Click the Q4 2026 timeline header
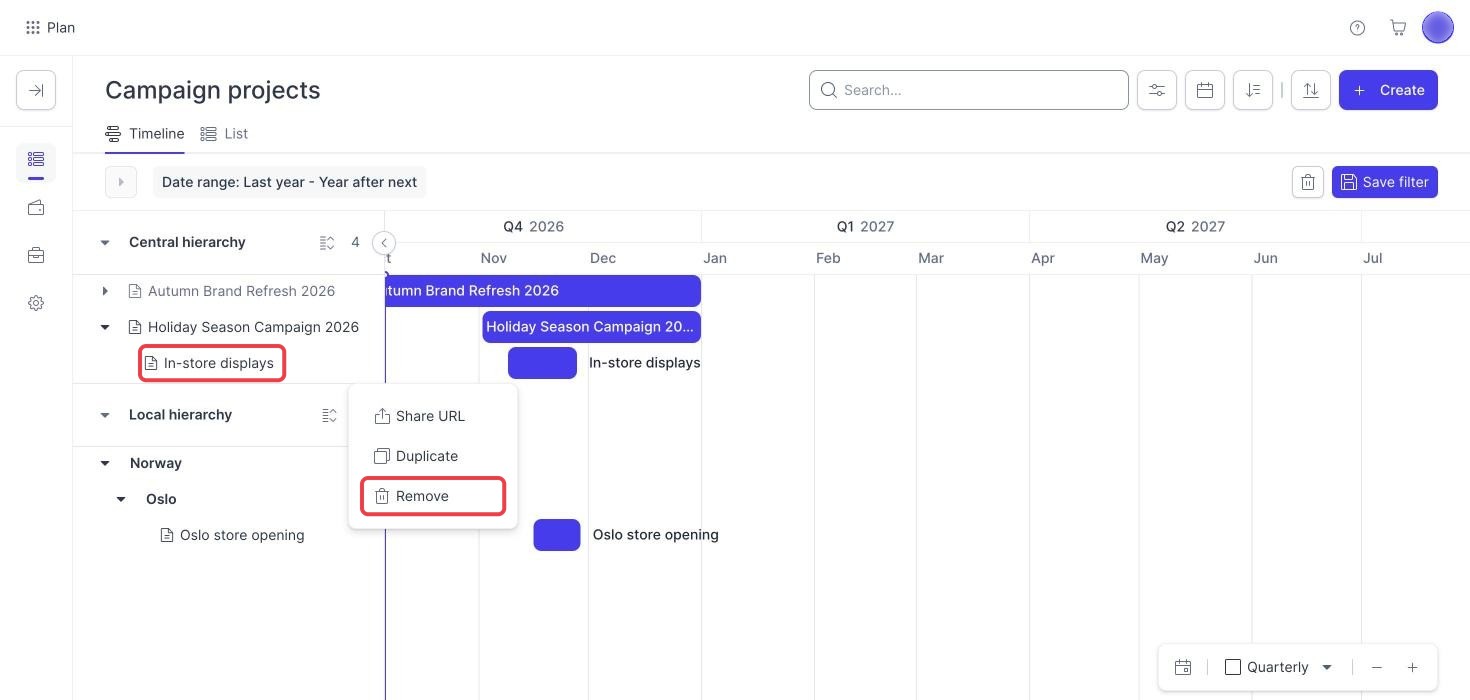This screenshot has width=1470, height=700. point(533,227)
